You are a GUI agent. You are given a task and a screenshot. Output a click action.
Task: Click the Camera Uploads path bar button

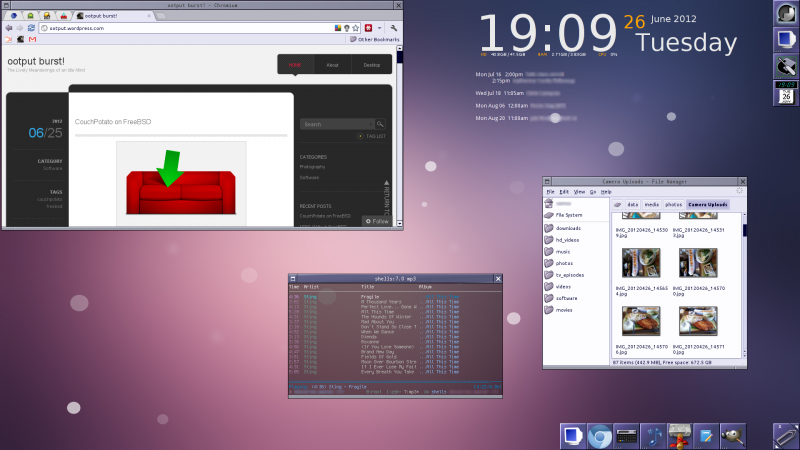point(708,205)
